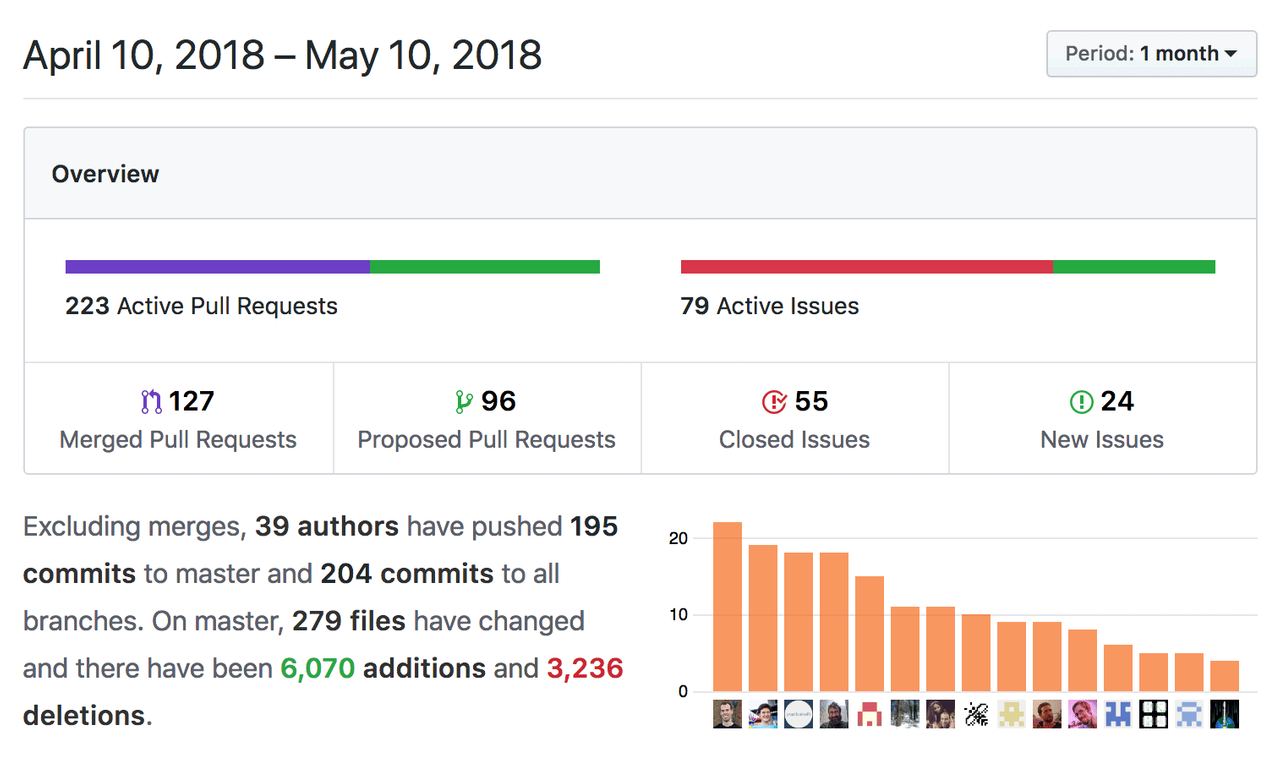View the 55 Closed Issues link
This screenshot has width=1280, height=763.
click(795, 419)
